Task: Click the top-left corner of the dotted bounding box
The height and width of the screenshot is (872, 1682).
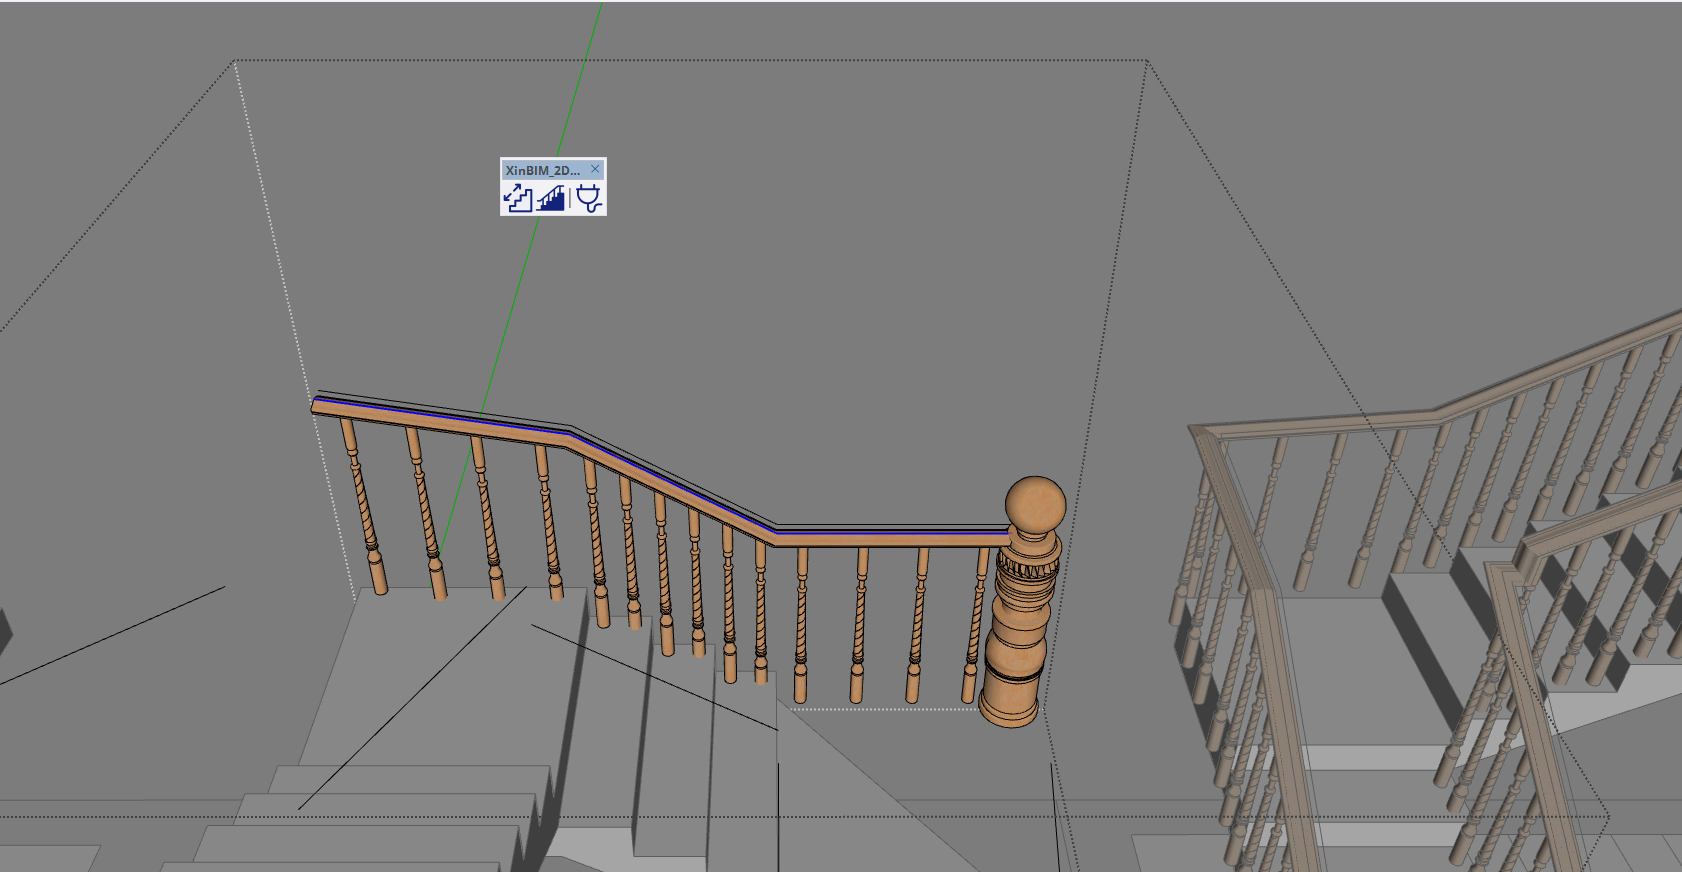Action: click(235, 61)
